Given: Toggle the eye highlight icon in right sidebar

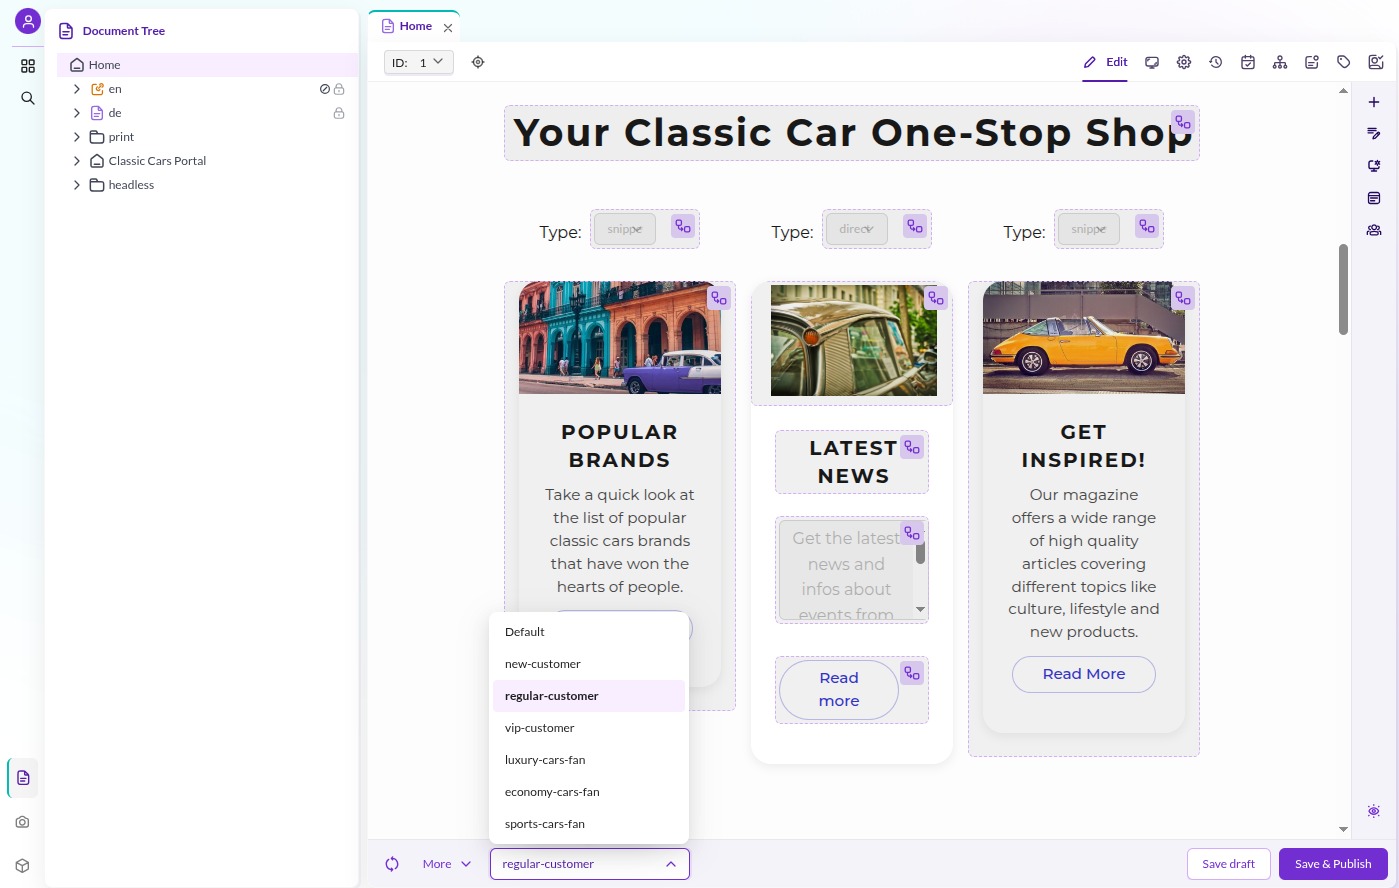Looking at the screenshot, I should (1374, 811).
